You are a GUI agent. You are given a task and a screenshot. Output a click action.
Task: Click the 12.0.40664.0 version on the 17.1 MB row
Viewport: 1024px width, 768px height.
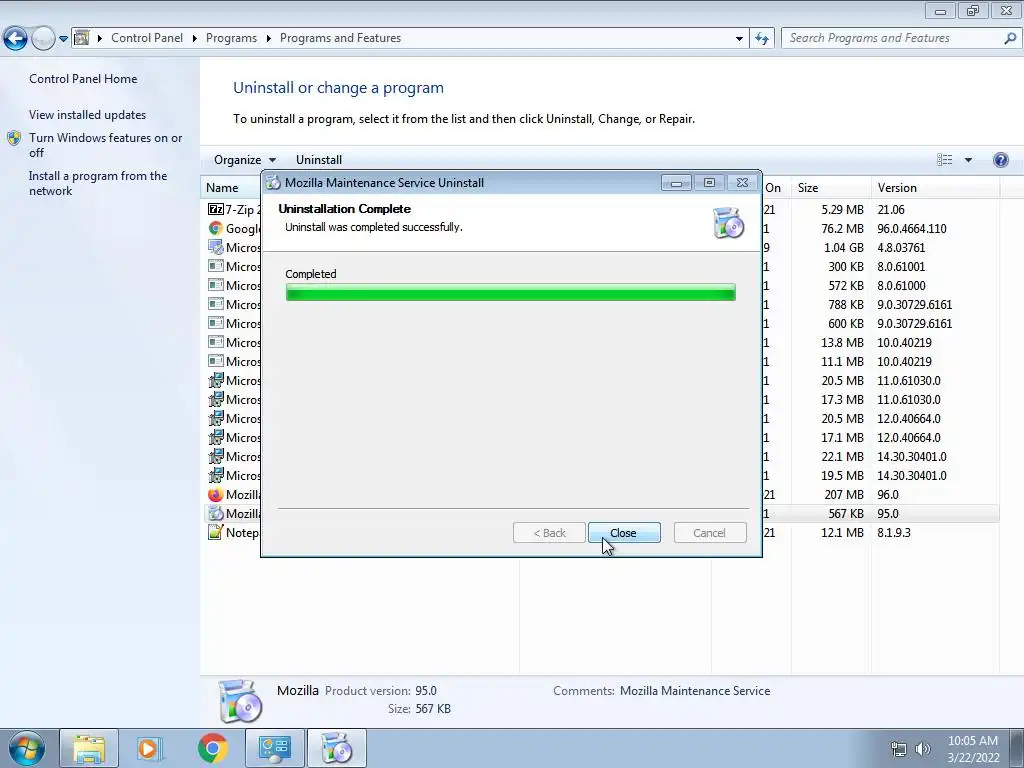[908, 438]
